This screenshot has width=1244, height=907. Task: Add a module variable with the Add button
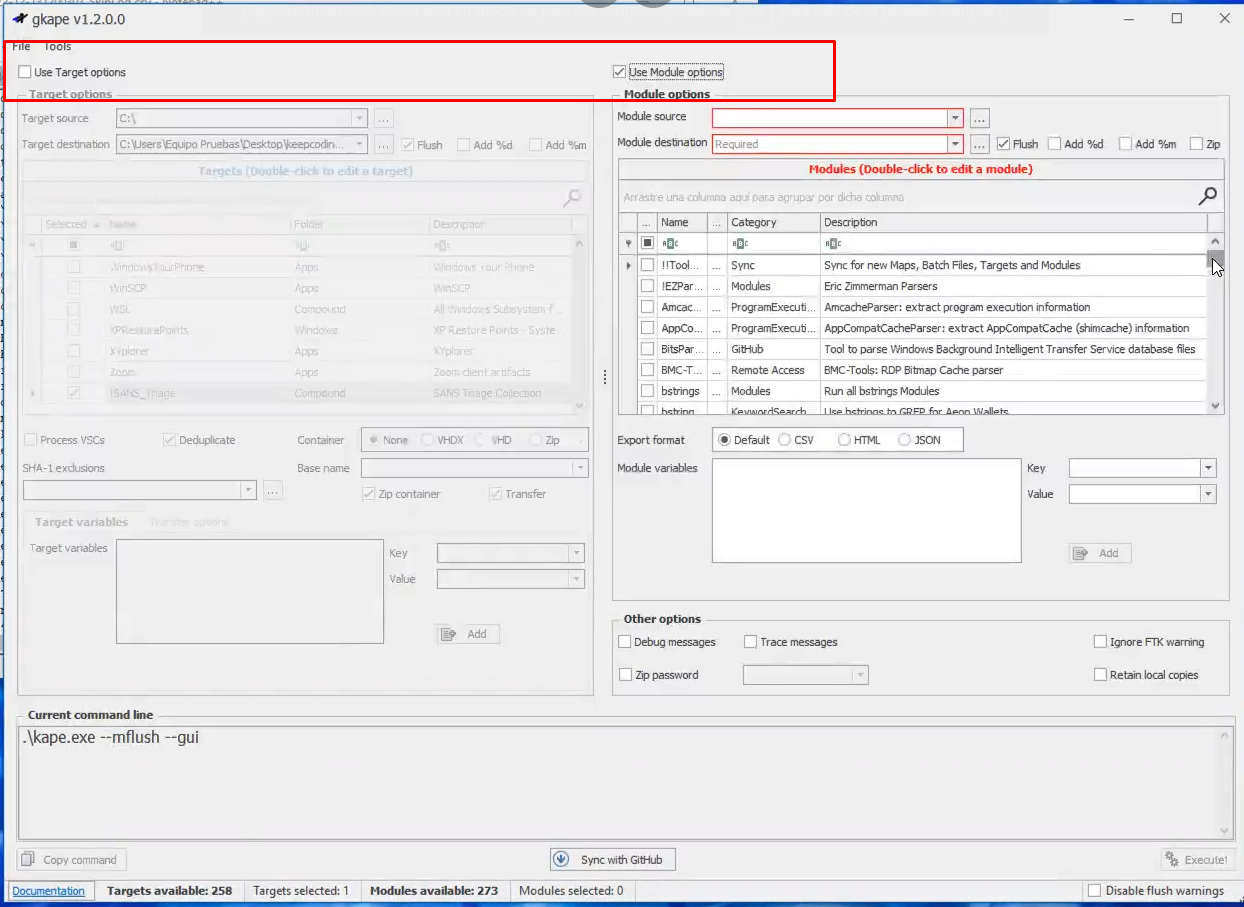point(1099,553)
